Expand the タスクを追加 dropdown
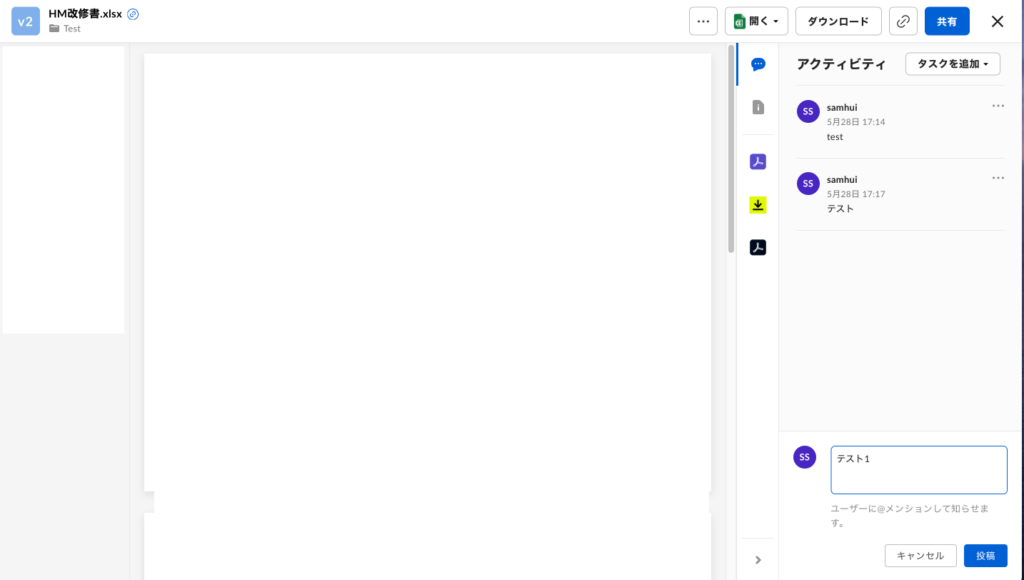The height and width of the screenshot is (580, 1024). click(952, 64)
